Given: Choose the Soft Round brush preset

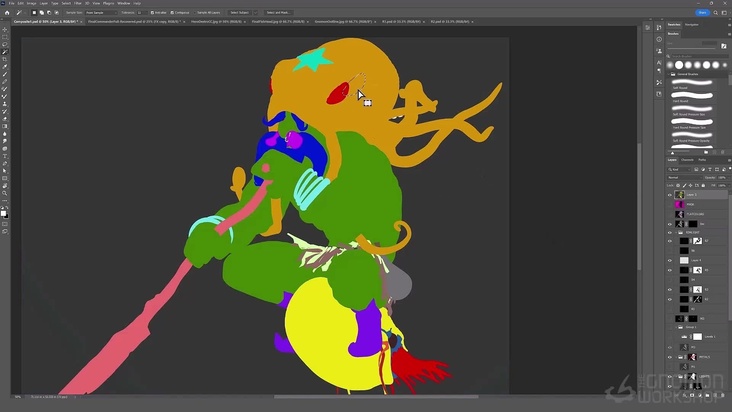Looking at the screenshot, I should tap(692, 84).
